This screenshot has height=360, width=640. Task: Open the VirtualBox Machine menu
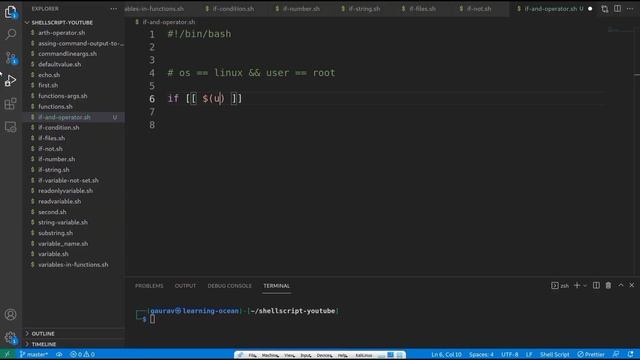[x=270, y=355]
